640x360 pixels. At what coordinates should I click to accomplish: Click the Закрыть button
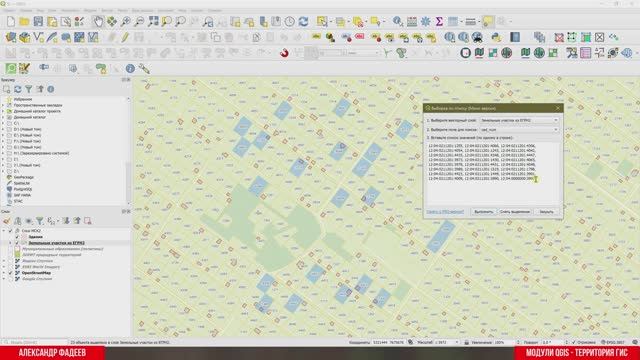click(547, 212)
